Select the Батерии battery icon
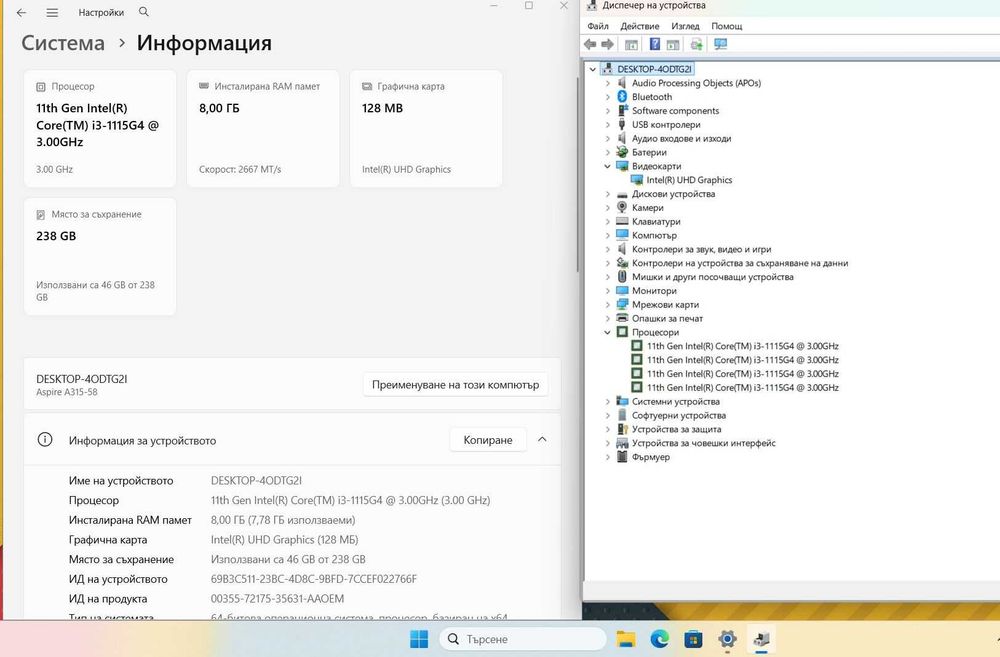The width and height of the screenshot is (1000, 657). (622, 152)
